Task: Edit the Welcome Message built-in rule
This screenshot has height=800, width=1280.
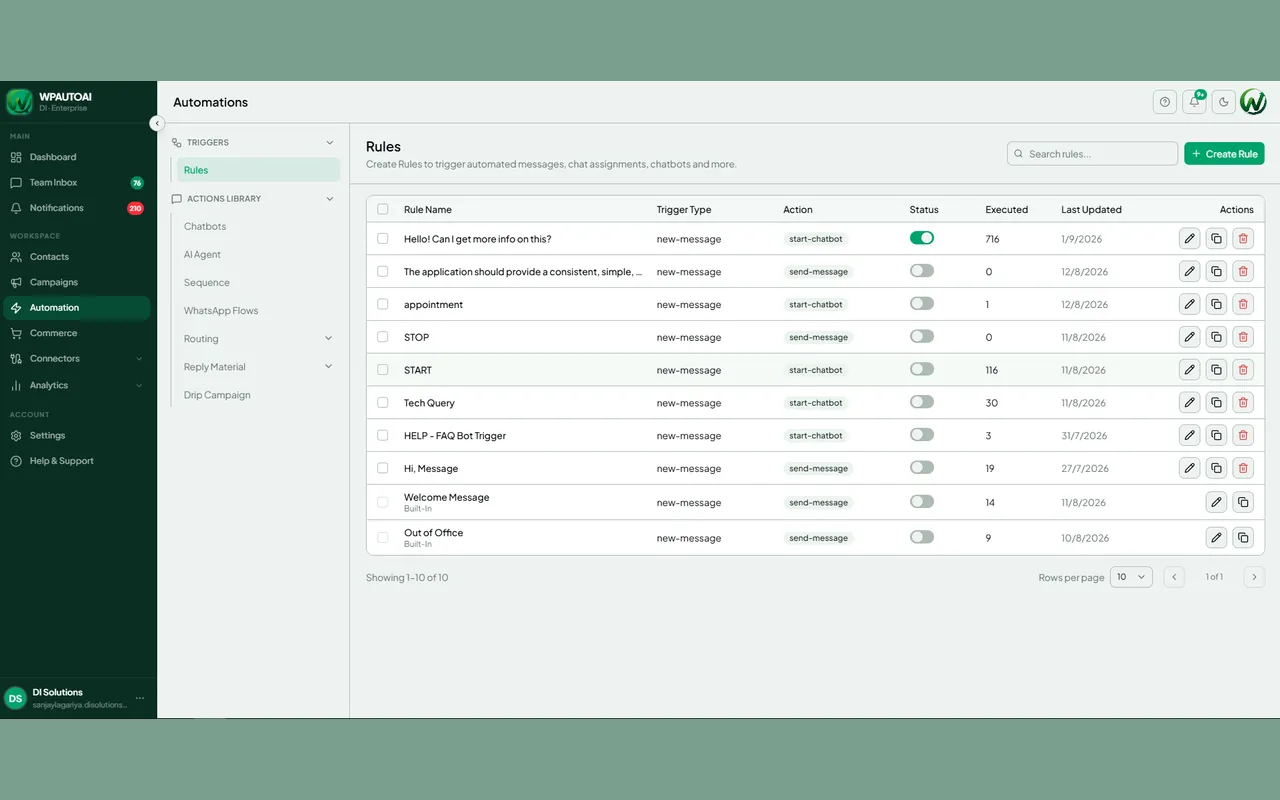Action: [x=1216, y=502]
